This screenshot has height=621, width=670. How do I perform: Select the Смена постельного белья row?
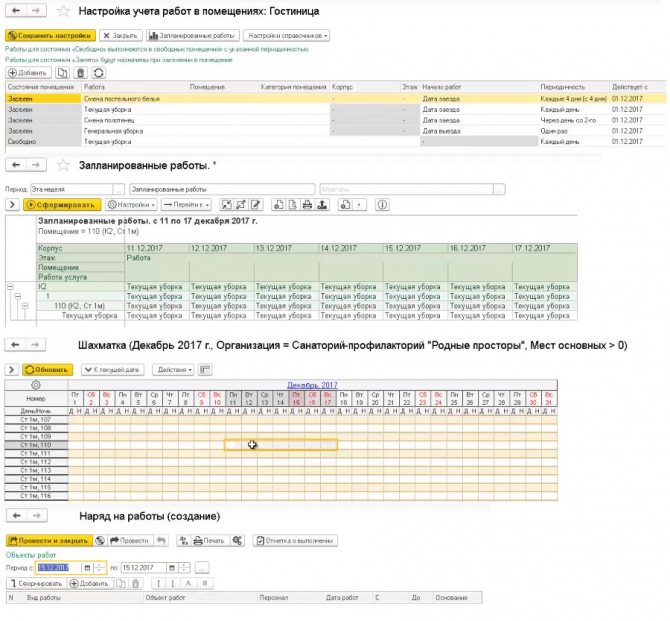tap(336, 99)
